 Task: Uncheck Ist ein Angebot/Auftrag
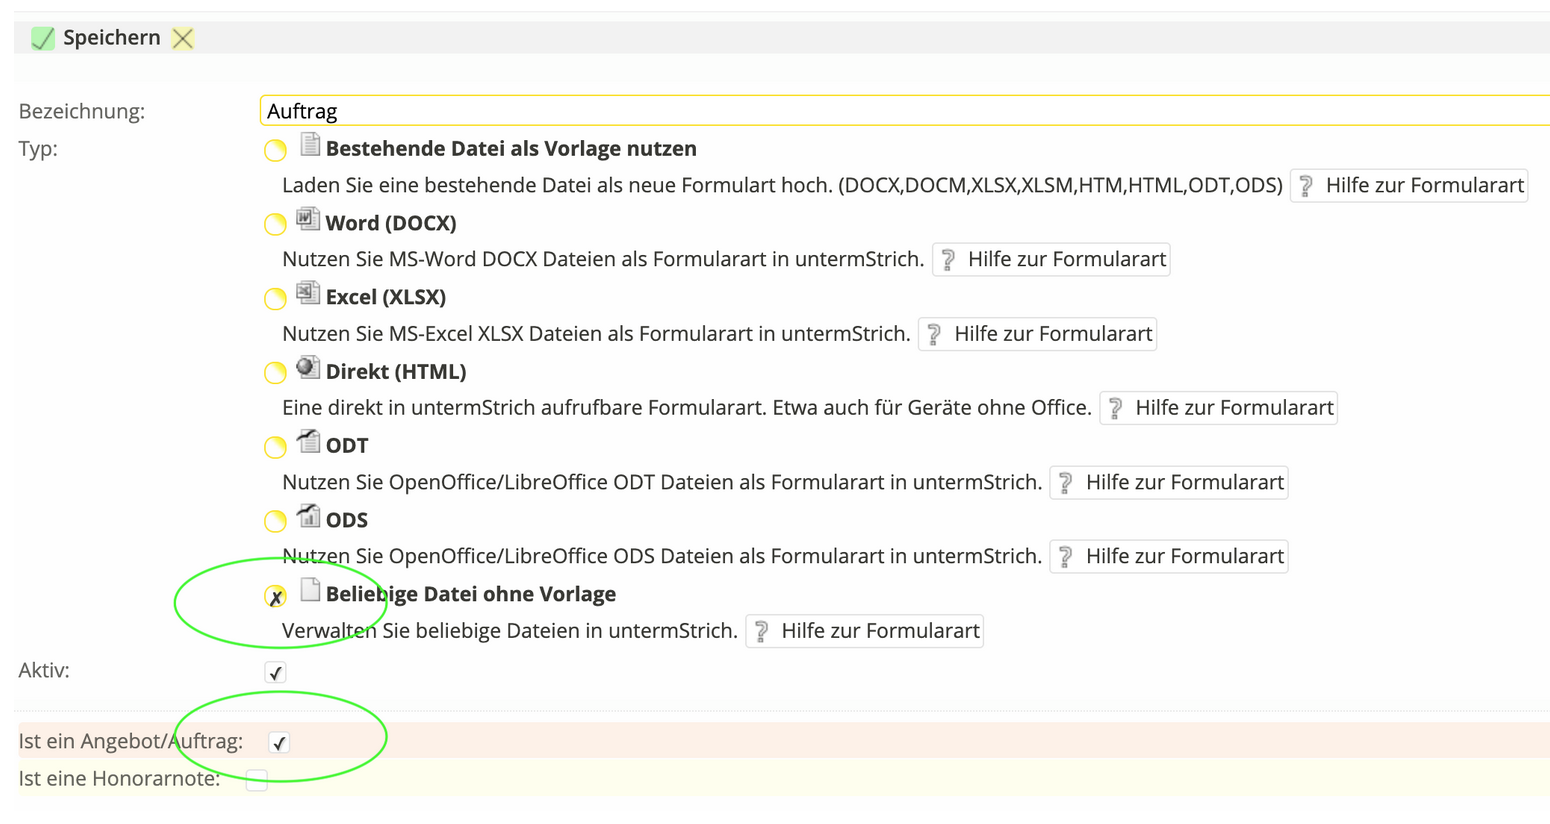pos(279,742)
